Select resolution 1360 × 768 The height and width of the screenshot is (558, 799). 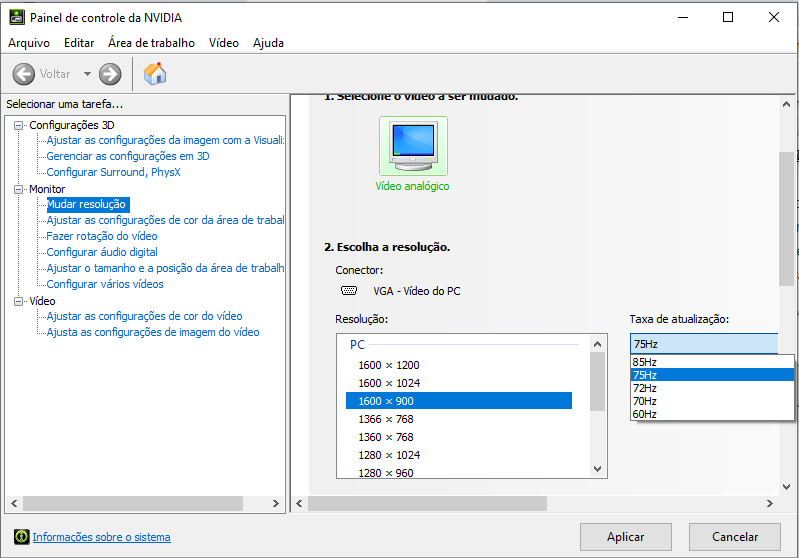(459, 437)
